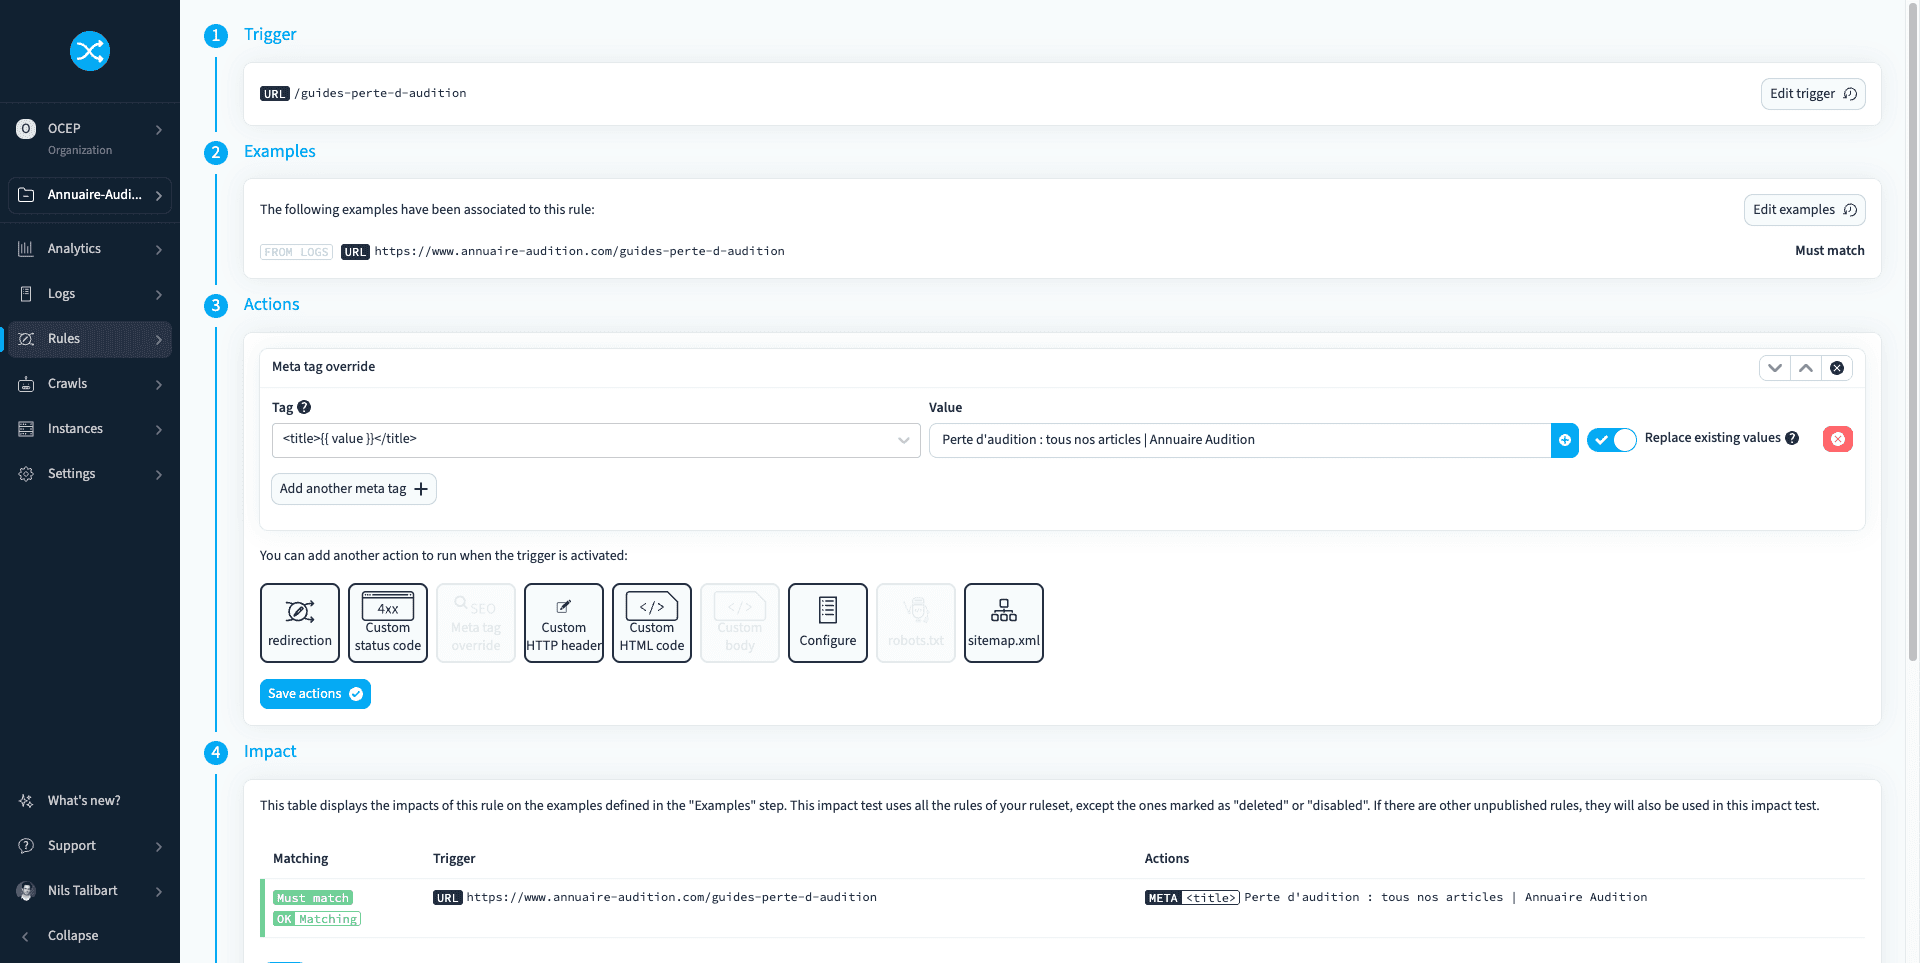
Task: Click the Trigger step heading
Action: [x=270, y=35]
